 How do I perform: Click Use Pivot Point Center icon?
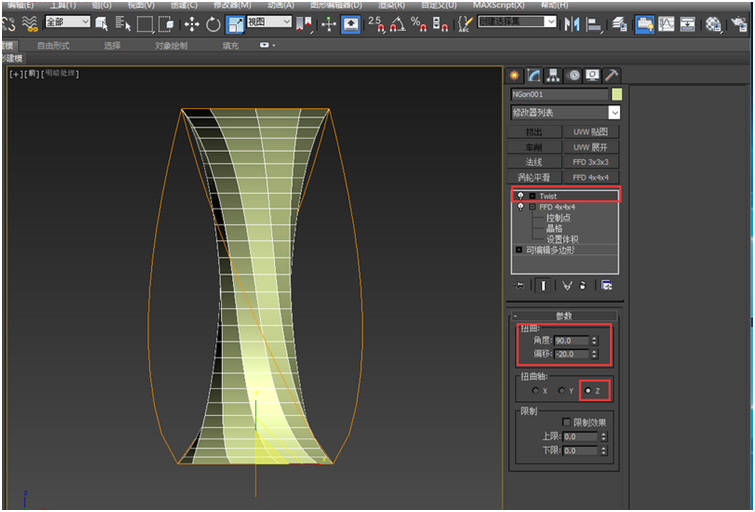point(304,24)
